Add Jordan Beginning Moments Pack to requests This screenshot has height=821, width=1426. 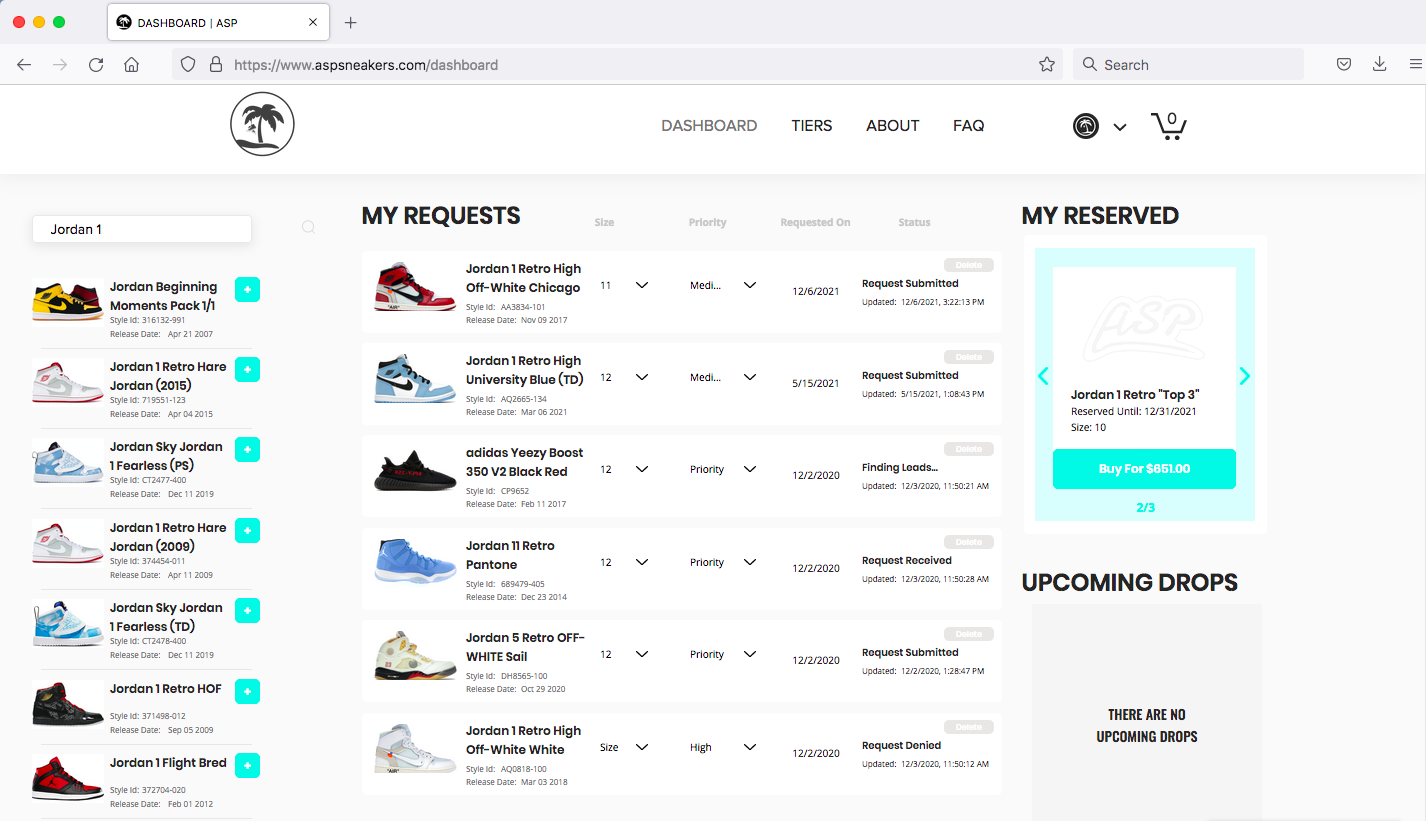pos(247,289)
